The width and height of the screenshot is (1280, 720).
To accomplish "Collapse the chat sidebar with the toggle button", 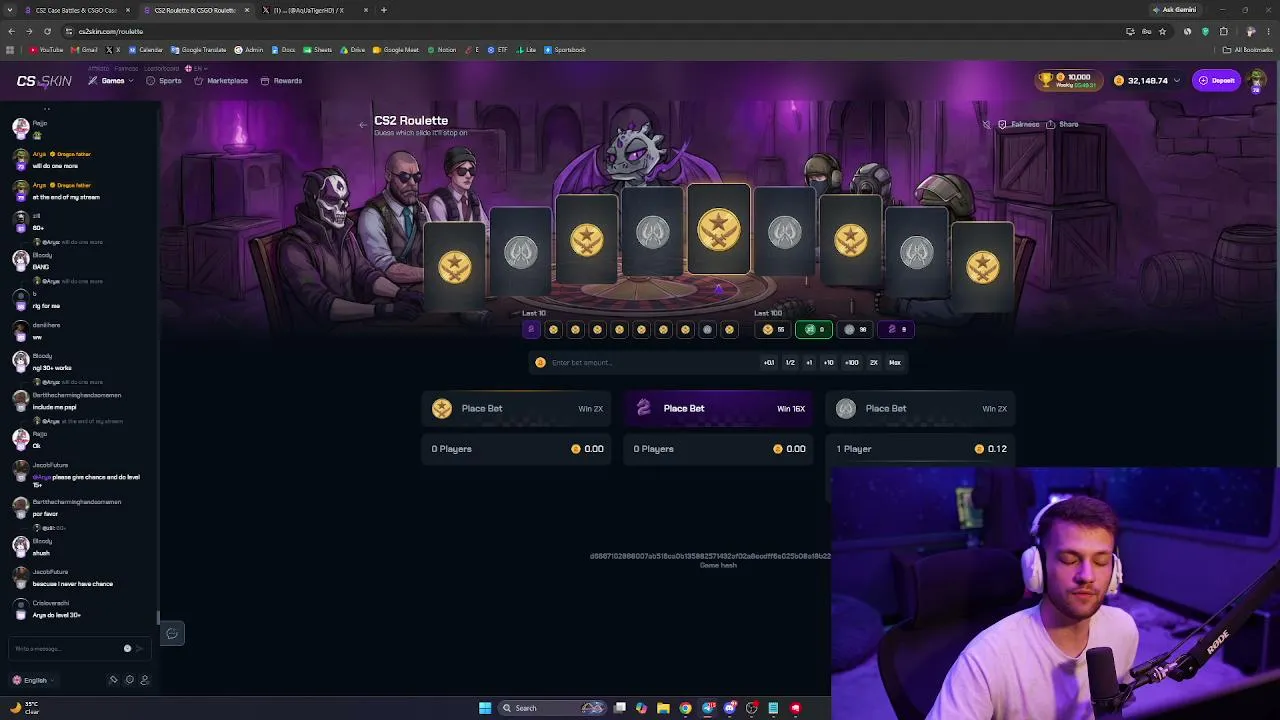I will 172,634.
